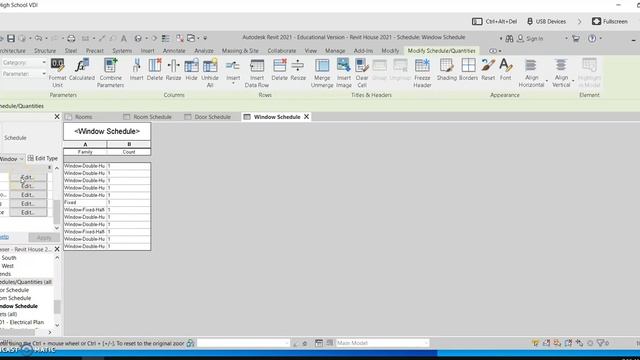The width and height of the screenshot is (640, 360).
Task: Insert a column in schedule
Action: click(136, 69)
